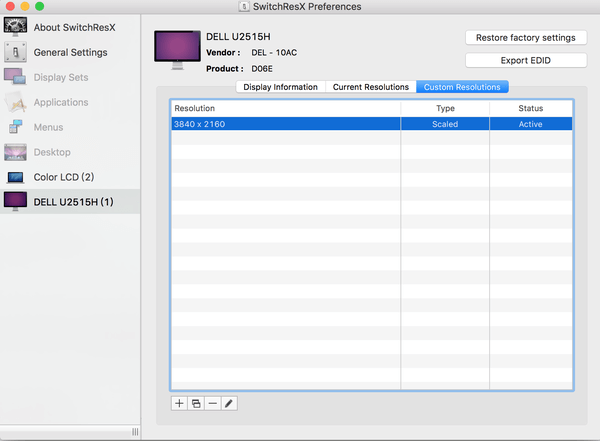Screen dimensions: 600x441
Task: Select DELL U2515H (1) monitor icon
Action: tap(15, 201)
